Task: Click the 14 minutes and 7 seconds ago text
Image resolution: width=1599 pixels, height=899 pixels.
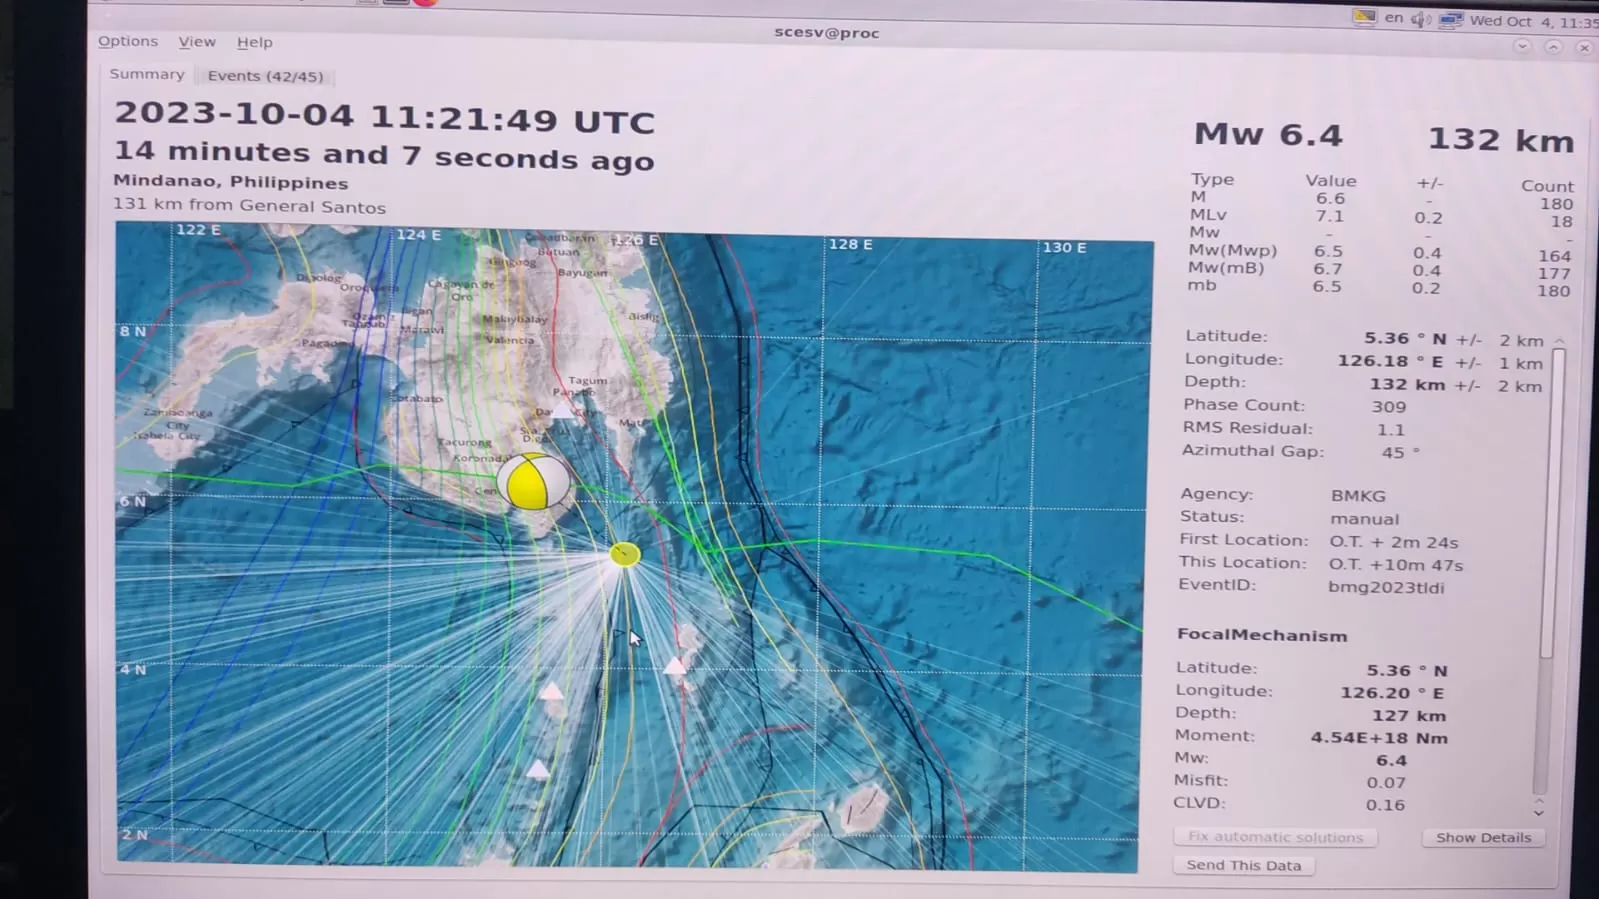Action: [384, 155]
